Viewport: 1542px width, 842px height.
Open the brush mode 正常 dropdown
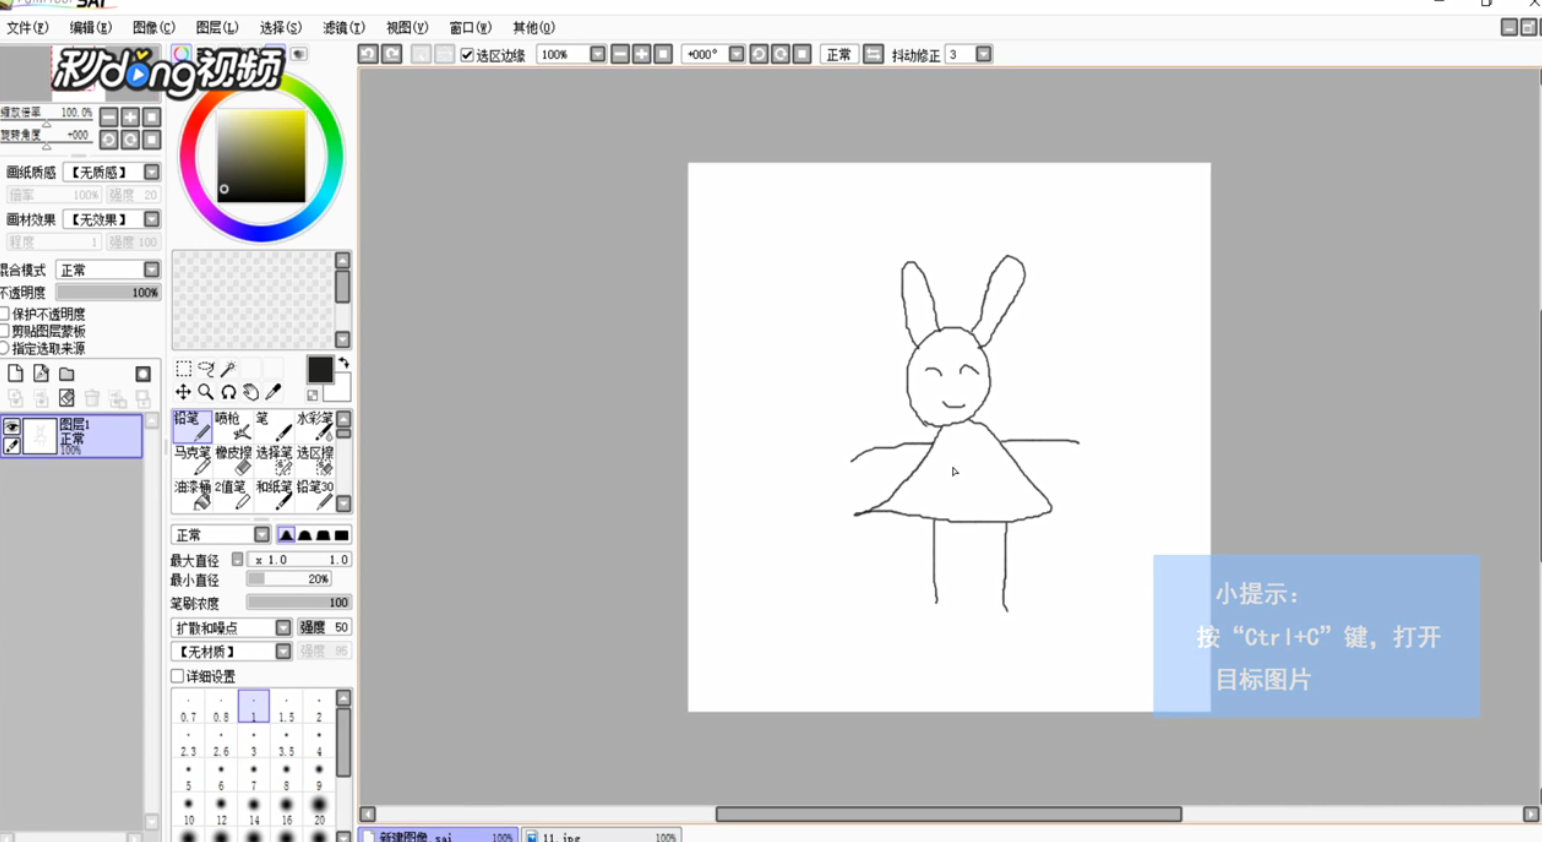[262, 535]
